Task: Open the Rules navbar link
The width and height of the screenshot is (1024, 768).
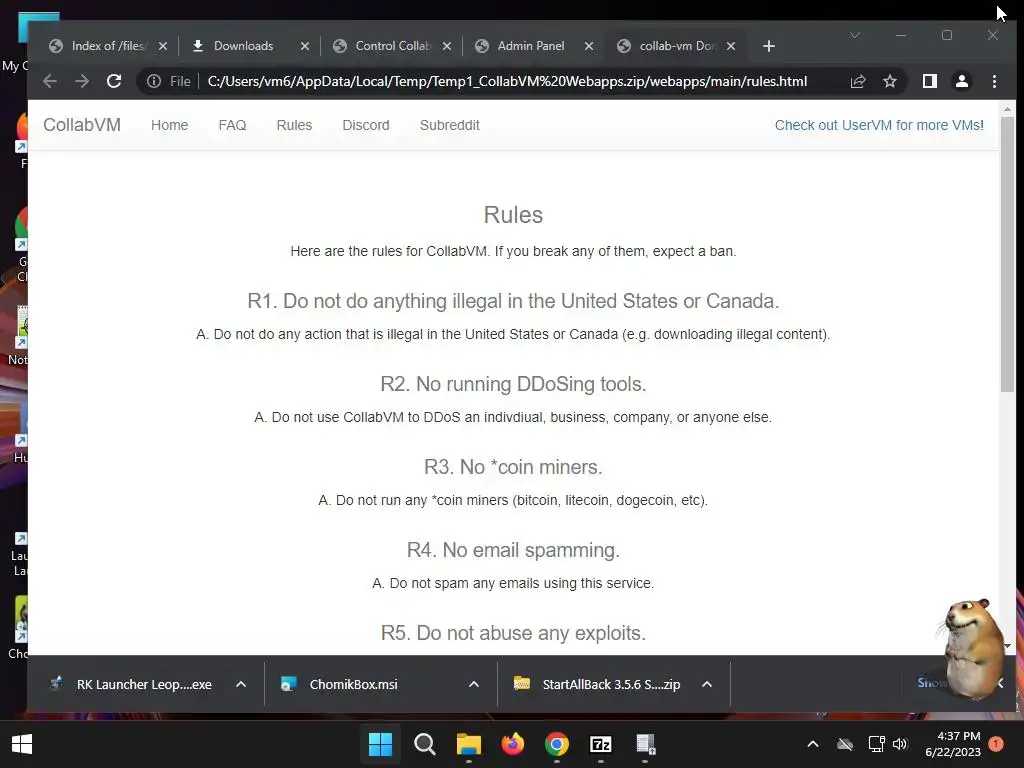Action: tap(294, 125)
